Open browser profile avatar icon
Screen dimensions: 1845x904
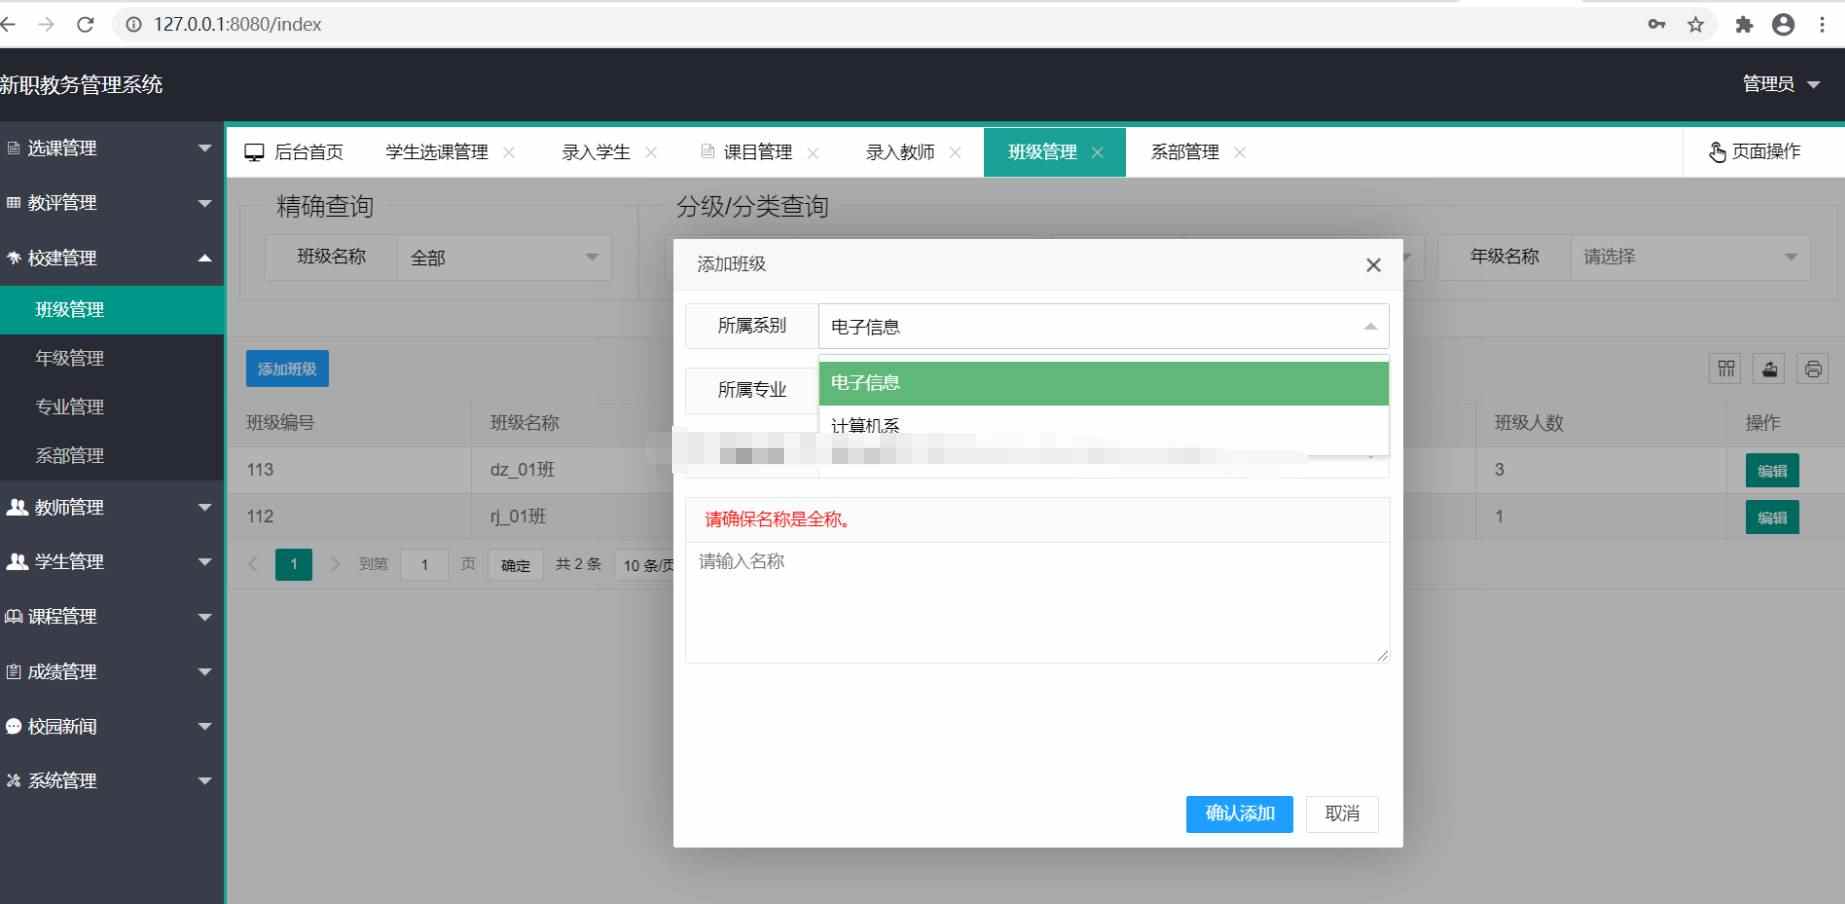(x=1783, y=24)
